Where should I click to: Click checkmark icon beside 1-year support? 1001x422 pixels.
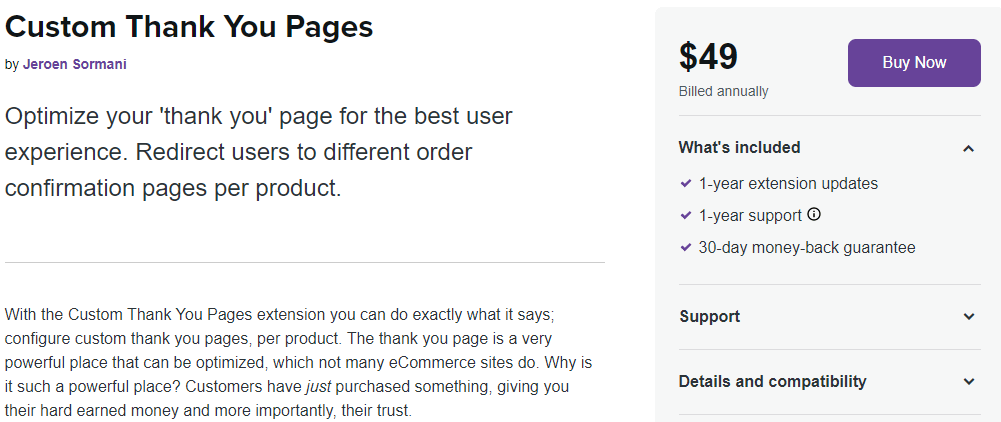tap(686, 216)
